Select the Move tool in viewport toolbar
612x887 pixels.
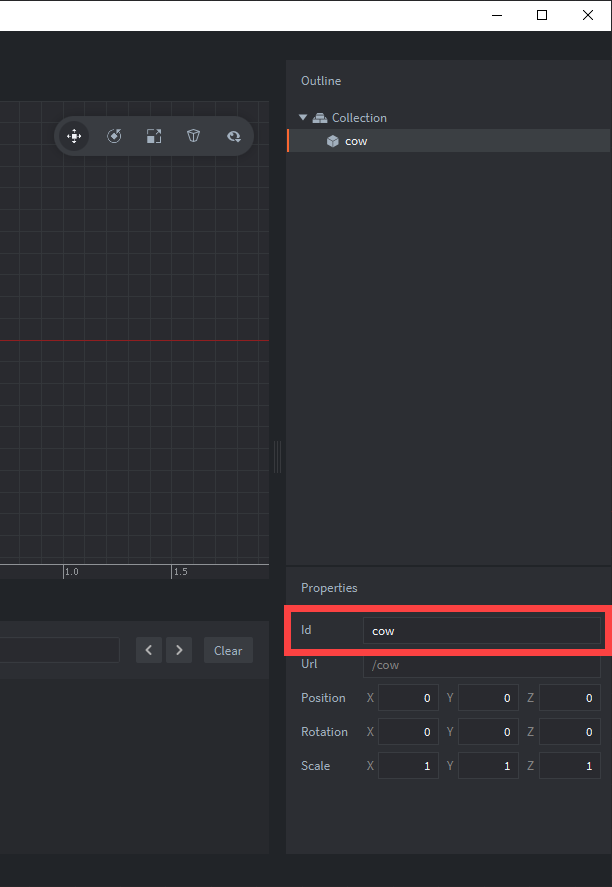[74, 136]
